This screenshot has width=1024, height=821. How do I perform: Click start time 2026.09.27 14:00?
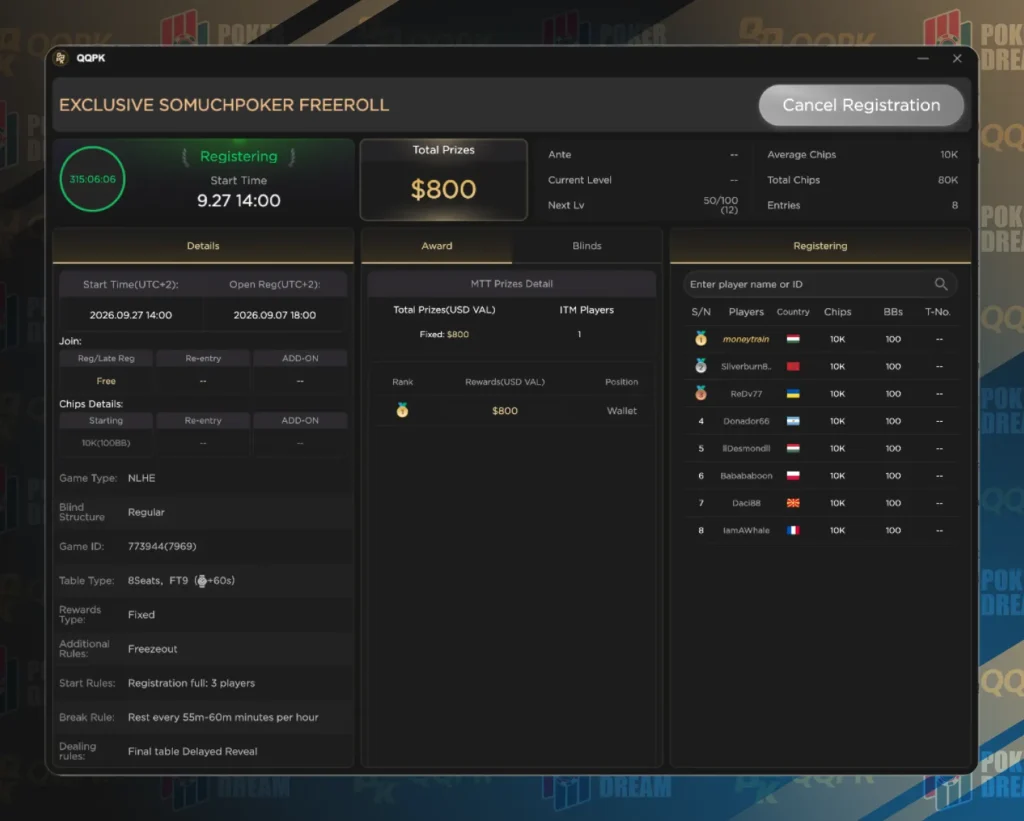(x=131, y=315)
